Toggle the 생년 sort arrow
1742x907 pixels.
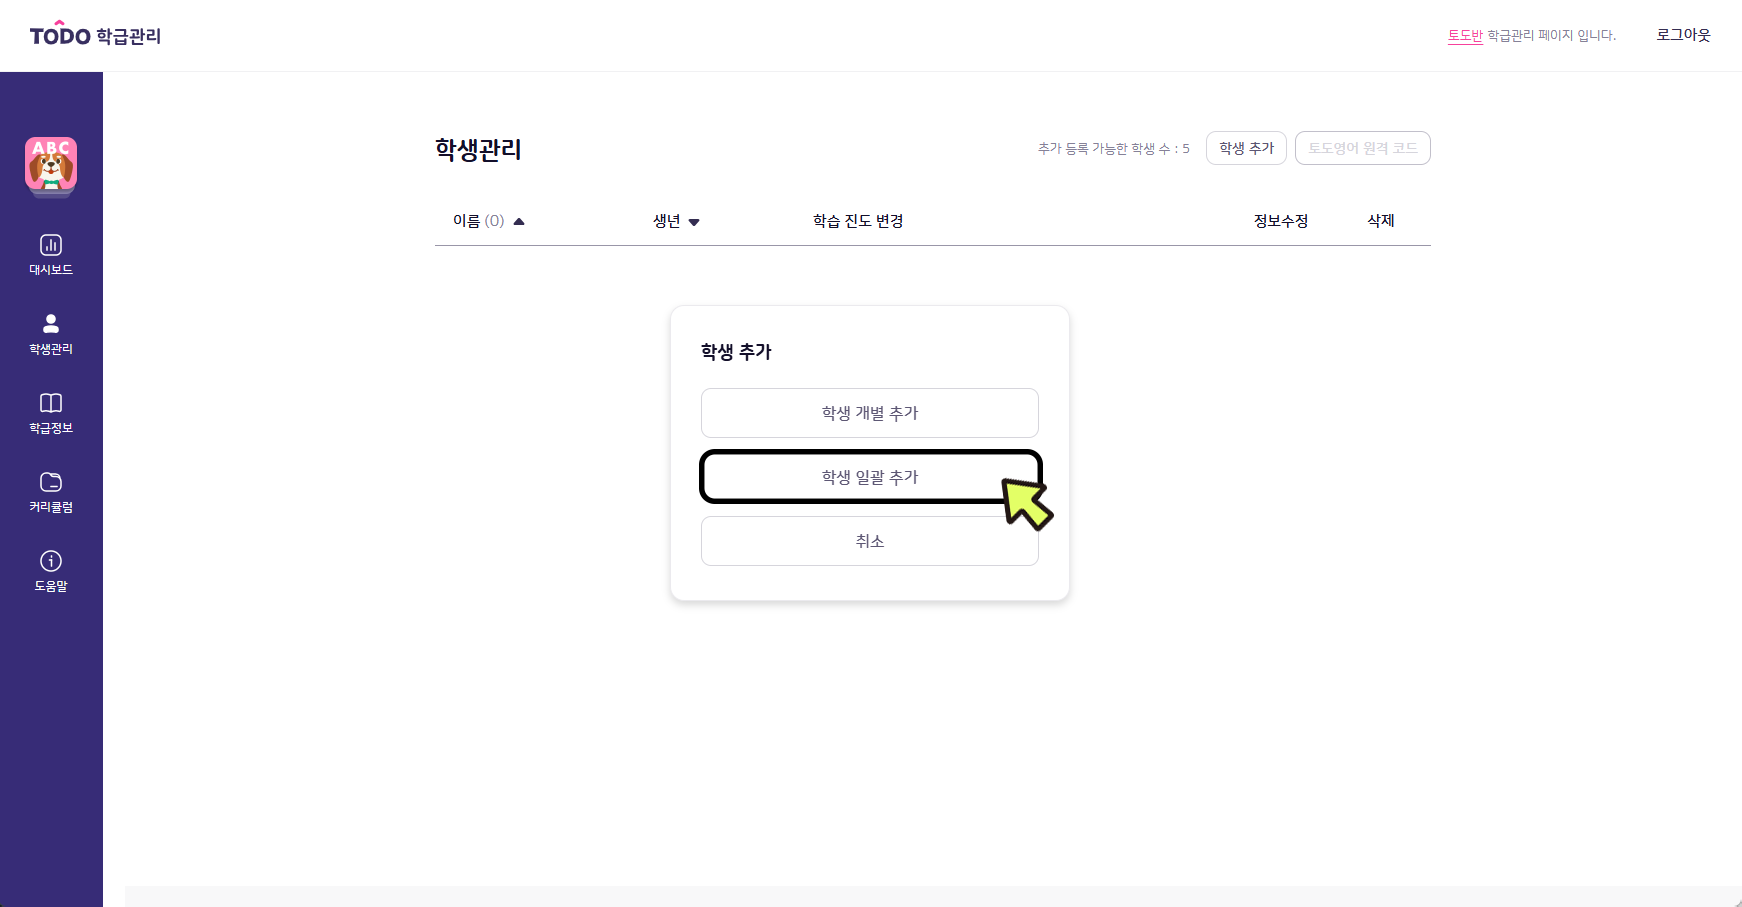pos(694,222)
